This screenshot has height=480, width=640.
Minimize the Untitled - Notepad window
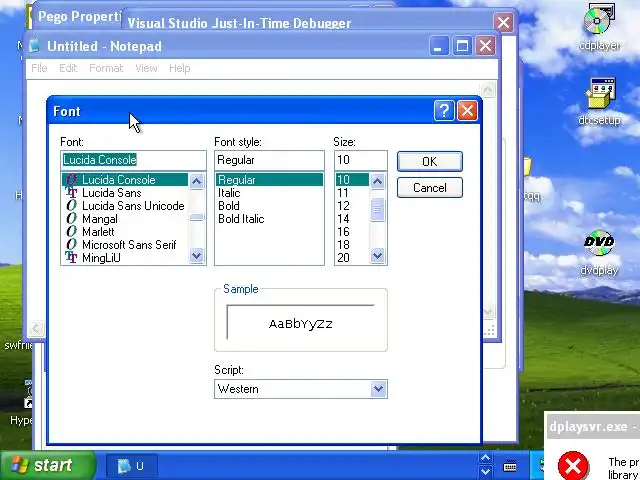[439, 46]
